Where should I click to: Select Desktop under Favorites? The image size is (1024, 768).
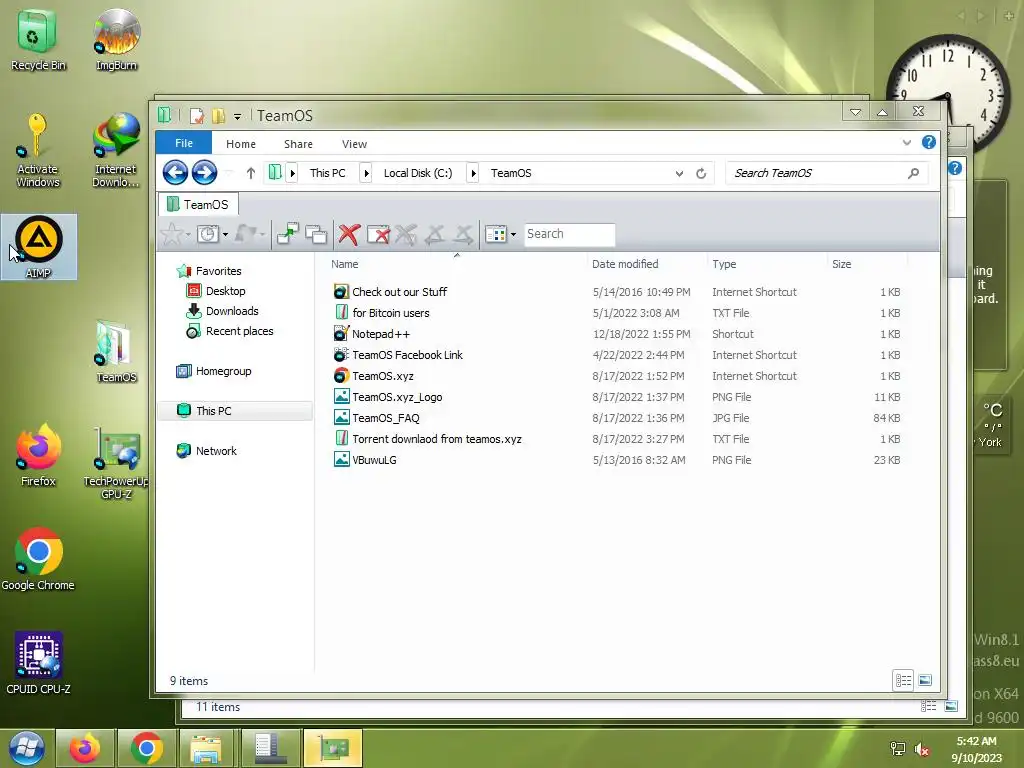[225, 291]
